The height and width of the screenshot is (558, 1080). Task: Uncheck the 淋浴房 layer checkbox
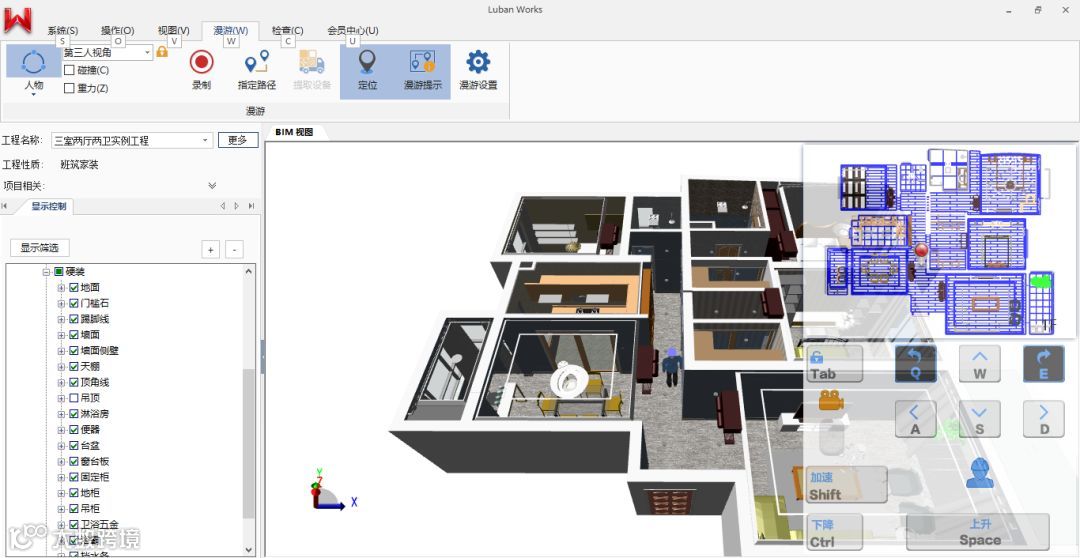(74, 414)
